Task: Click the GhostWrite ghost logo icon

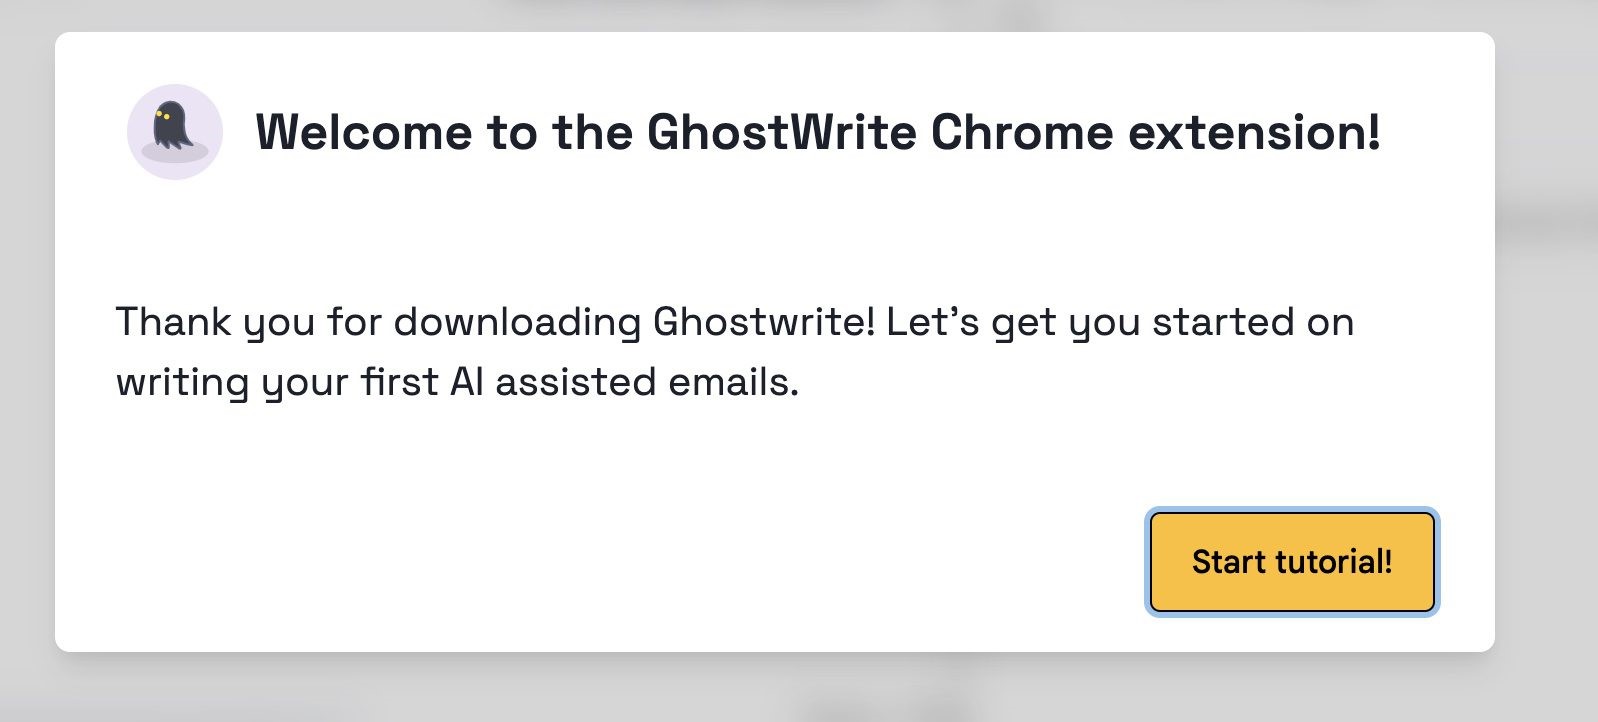Action: (174, 132)
